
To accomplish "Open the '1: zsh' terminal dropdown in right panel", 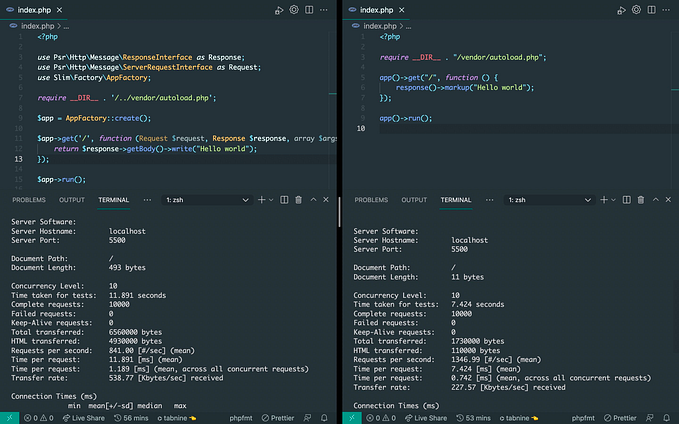I will point(549,200).
